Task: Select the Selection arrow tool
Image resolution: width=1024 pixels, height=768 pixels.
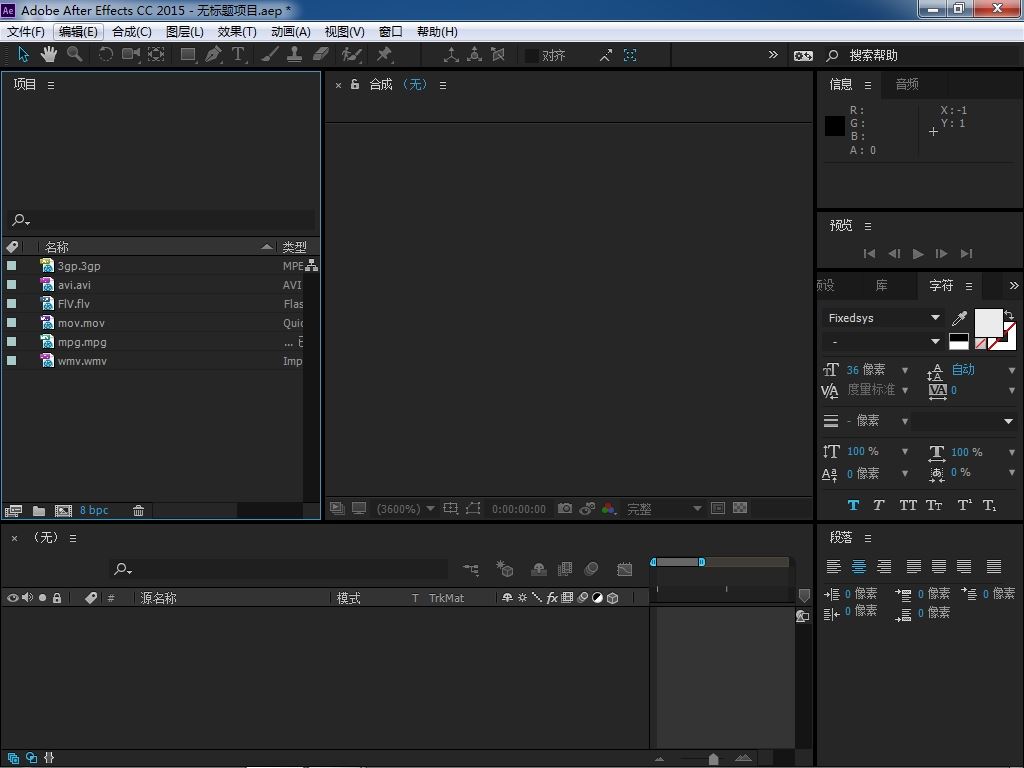Action: pyautogui.click(x=24, y=55)
